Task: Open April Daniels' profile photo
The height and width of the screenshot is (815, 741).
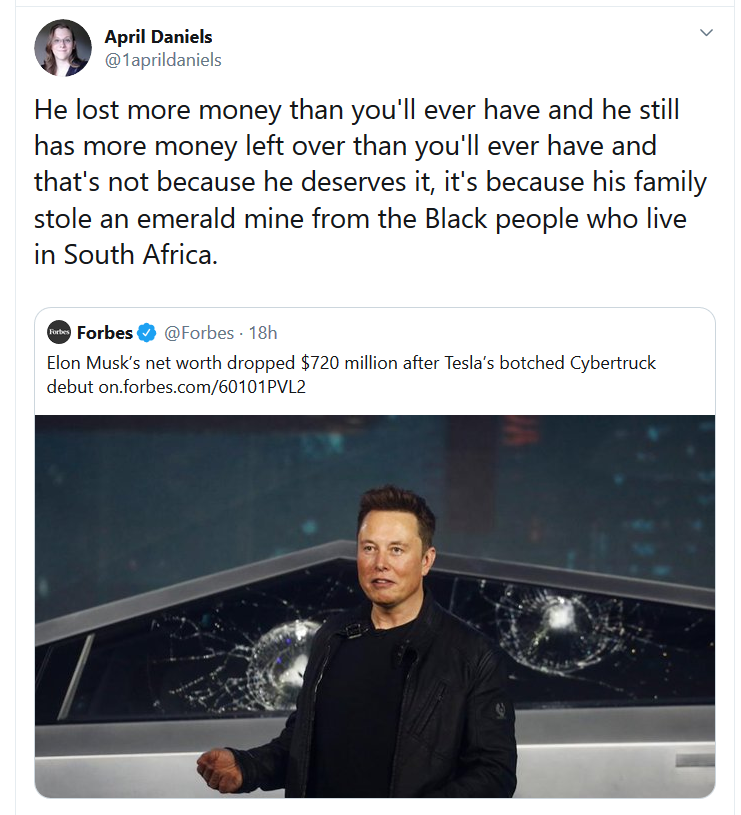Action: pos(63,48)
